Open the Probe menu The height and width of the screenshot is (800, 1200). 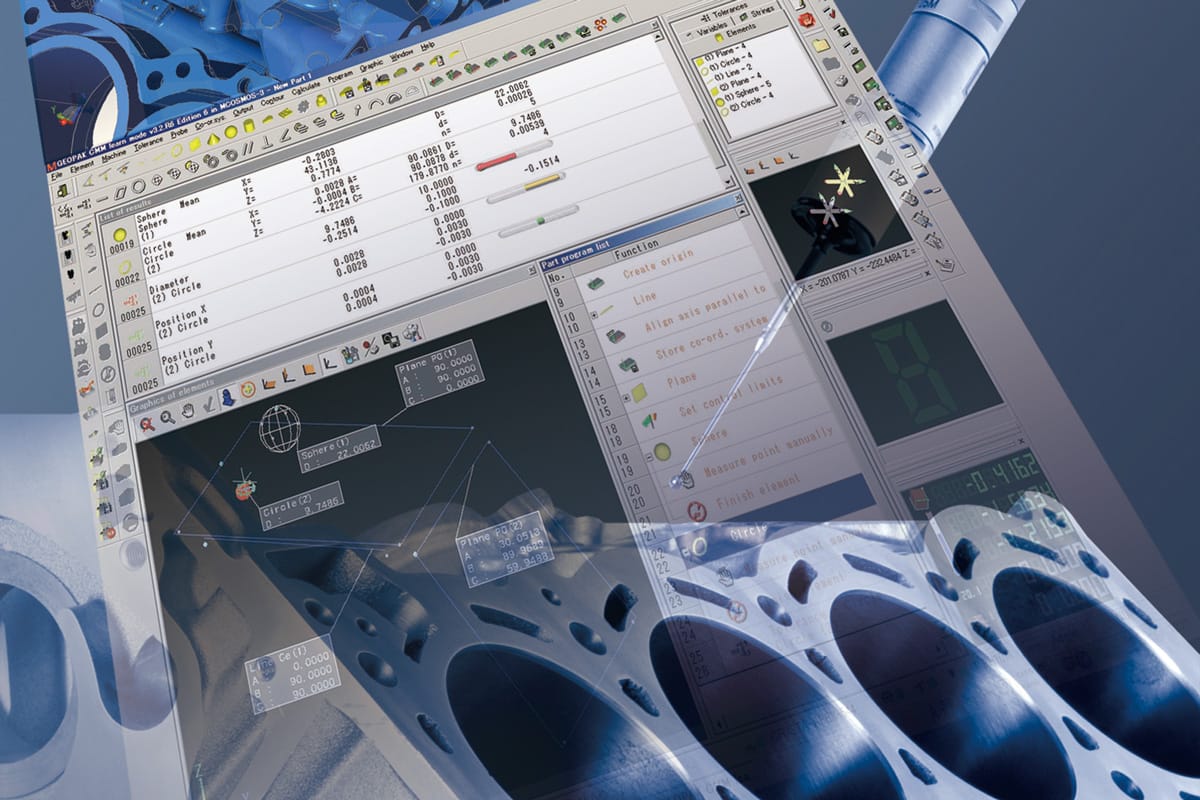coord(178,132)
